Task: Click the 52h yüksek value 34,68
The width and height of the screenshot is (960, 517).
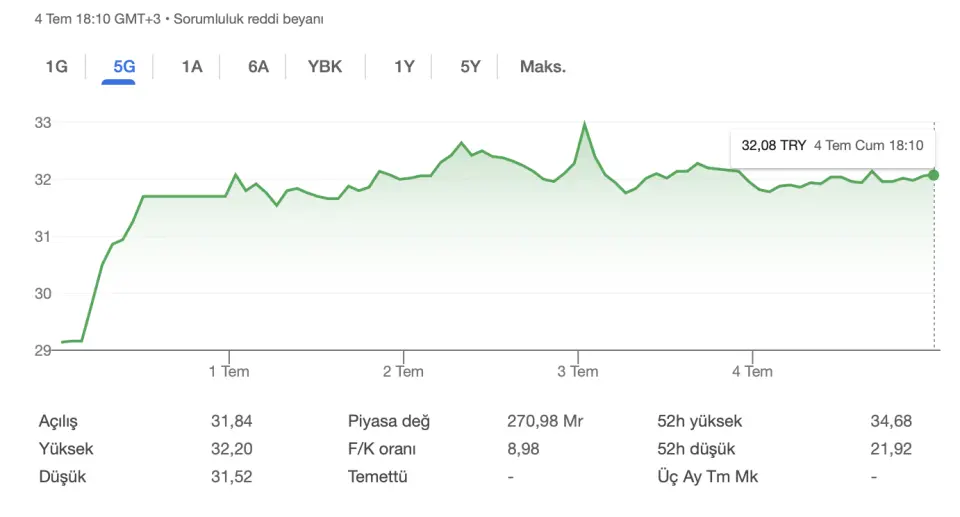Action: coord(891,421)
